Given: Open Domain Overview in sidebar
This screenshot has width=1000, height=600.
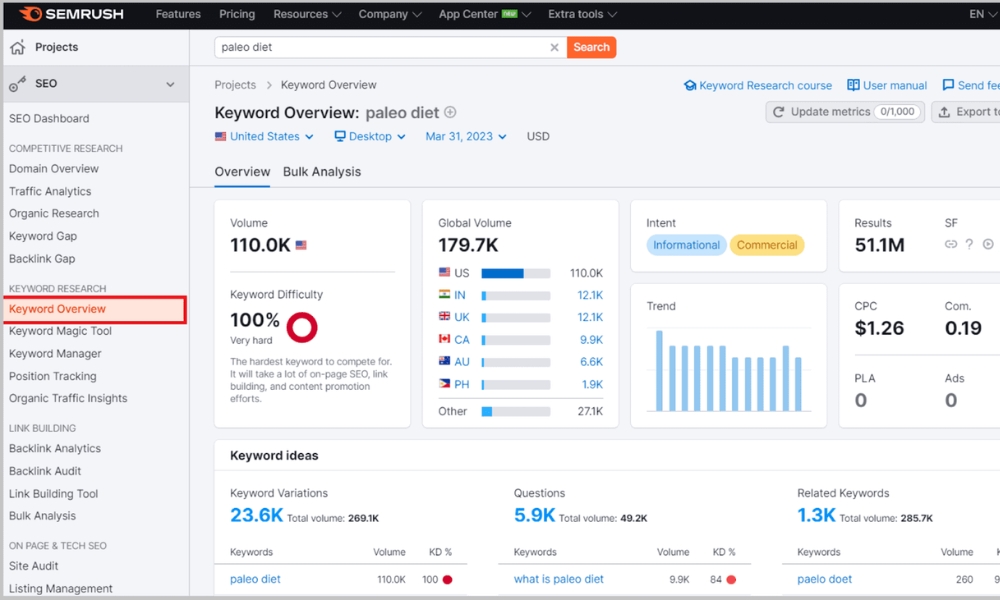Looking at the screenshot, I should [x=54, y=168].
